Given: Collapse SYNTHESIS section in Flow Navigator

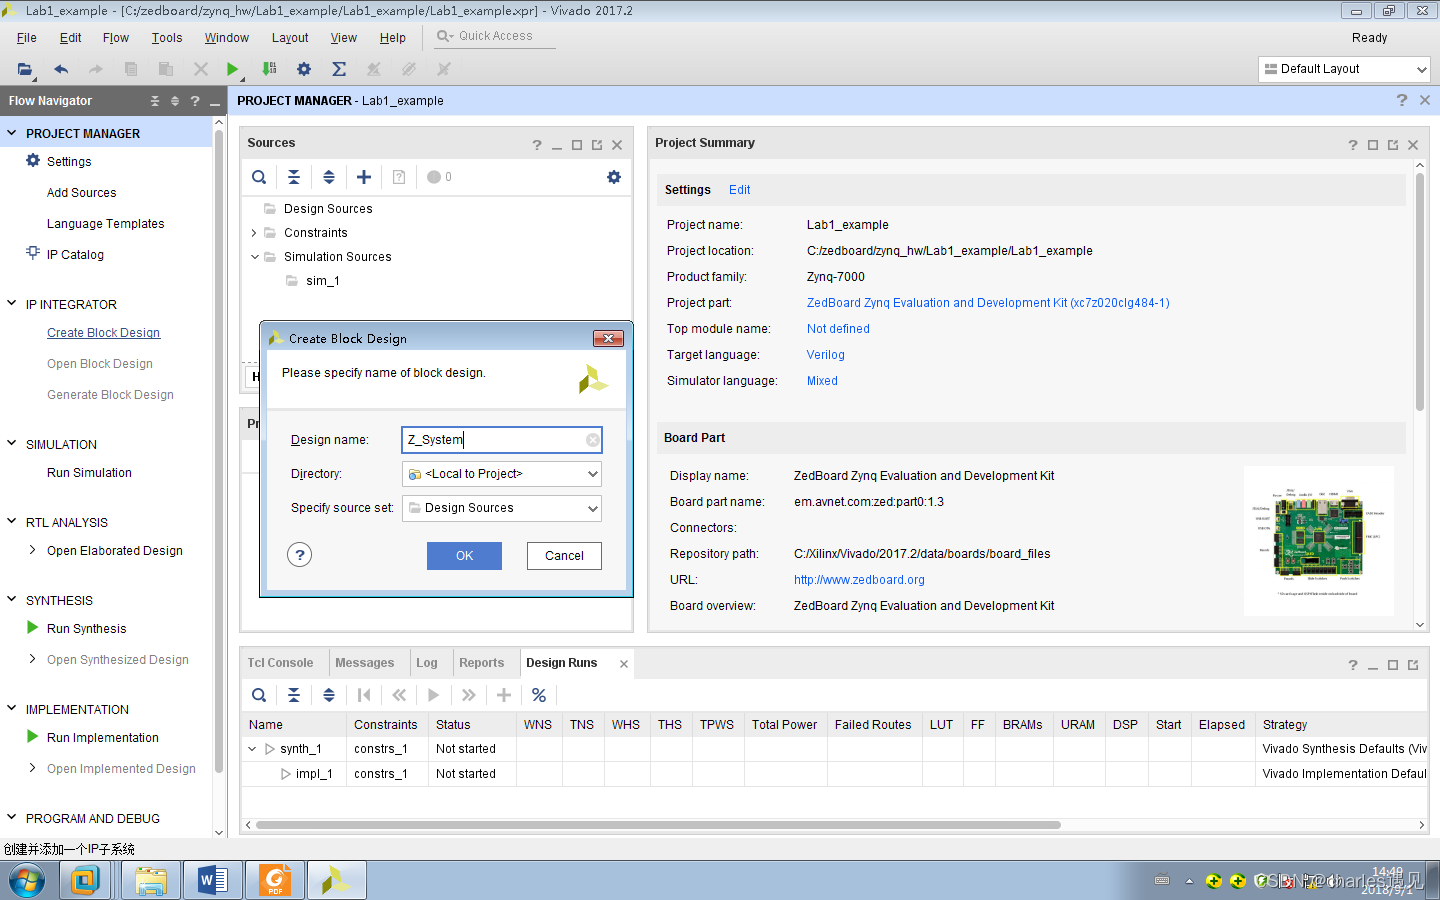Looking at the screenshot, I should coord(12,600).
